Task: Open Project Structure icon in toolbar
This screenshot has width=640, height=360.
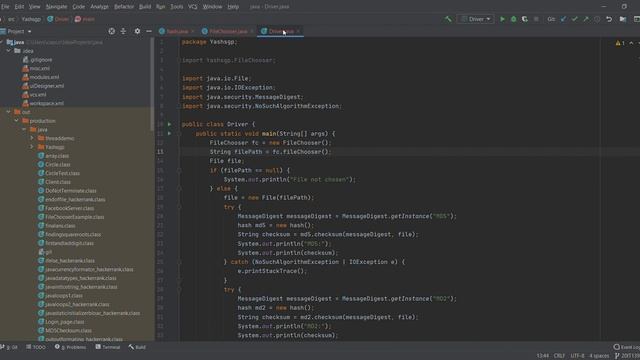Action: (x=623, y=19)
